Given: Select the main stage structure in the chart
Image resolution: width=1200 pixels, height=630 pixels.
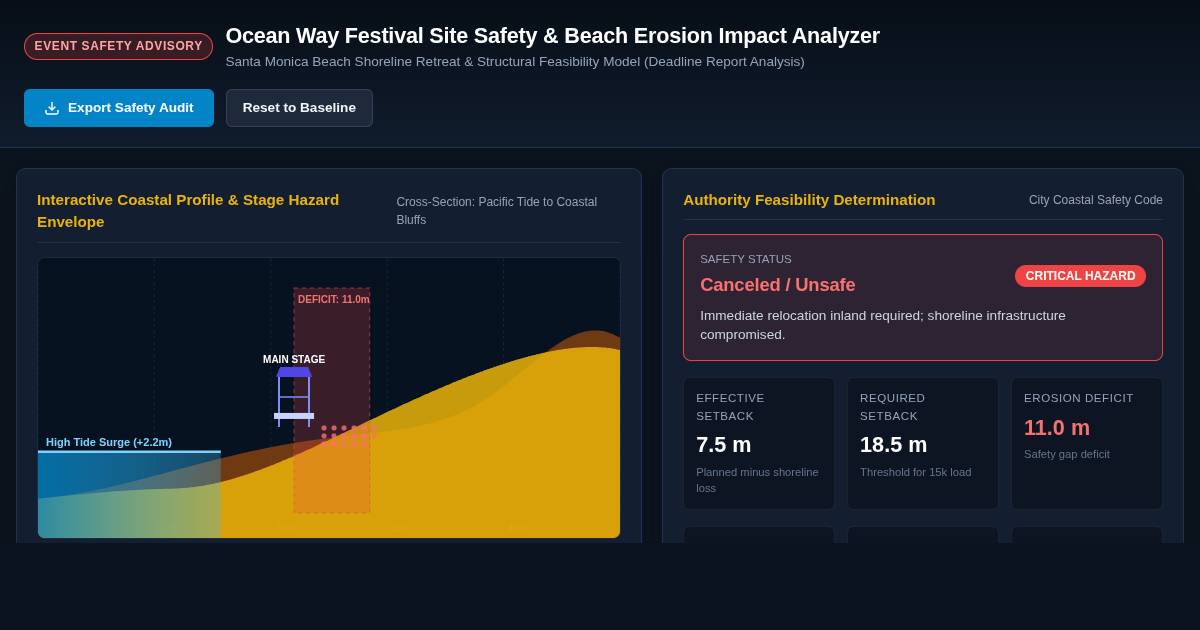Looking at the screenshot, I should pos(294,397).
